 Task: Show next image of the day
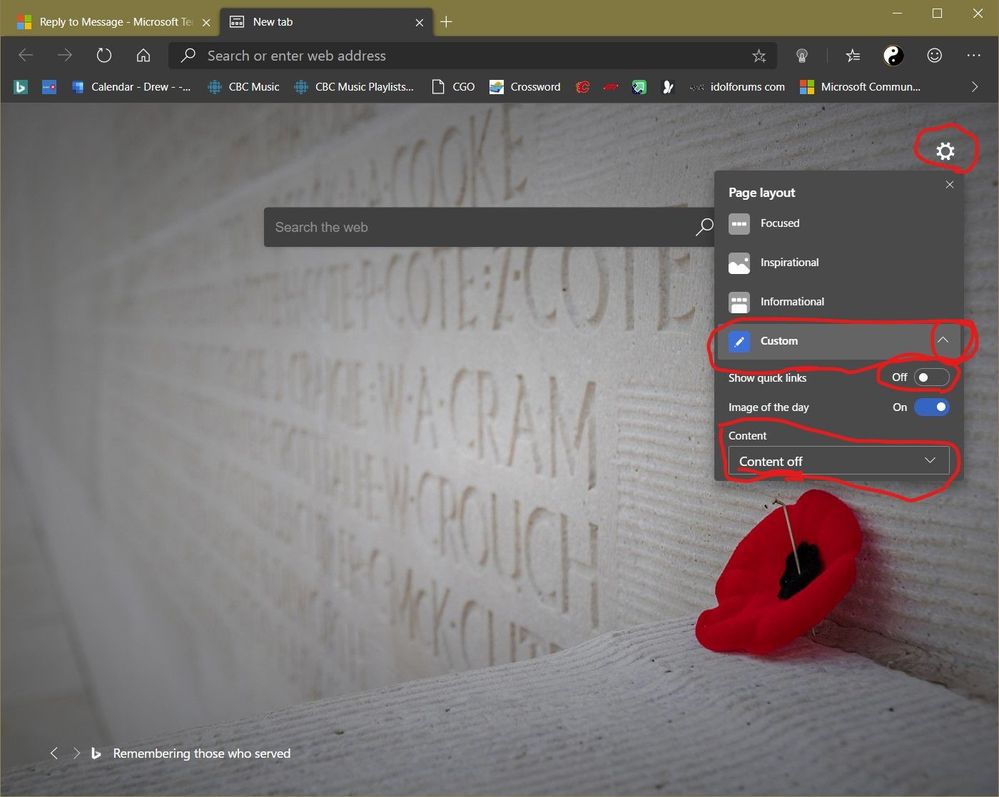pos(76,753)
